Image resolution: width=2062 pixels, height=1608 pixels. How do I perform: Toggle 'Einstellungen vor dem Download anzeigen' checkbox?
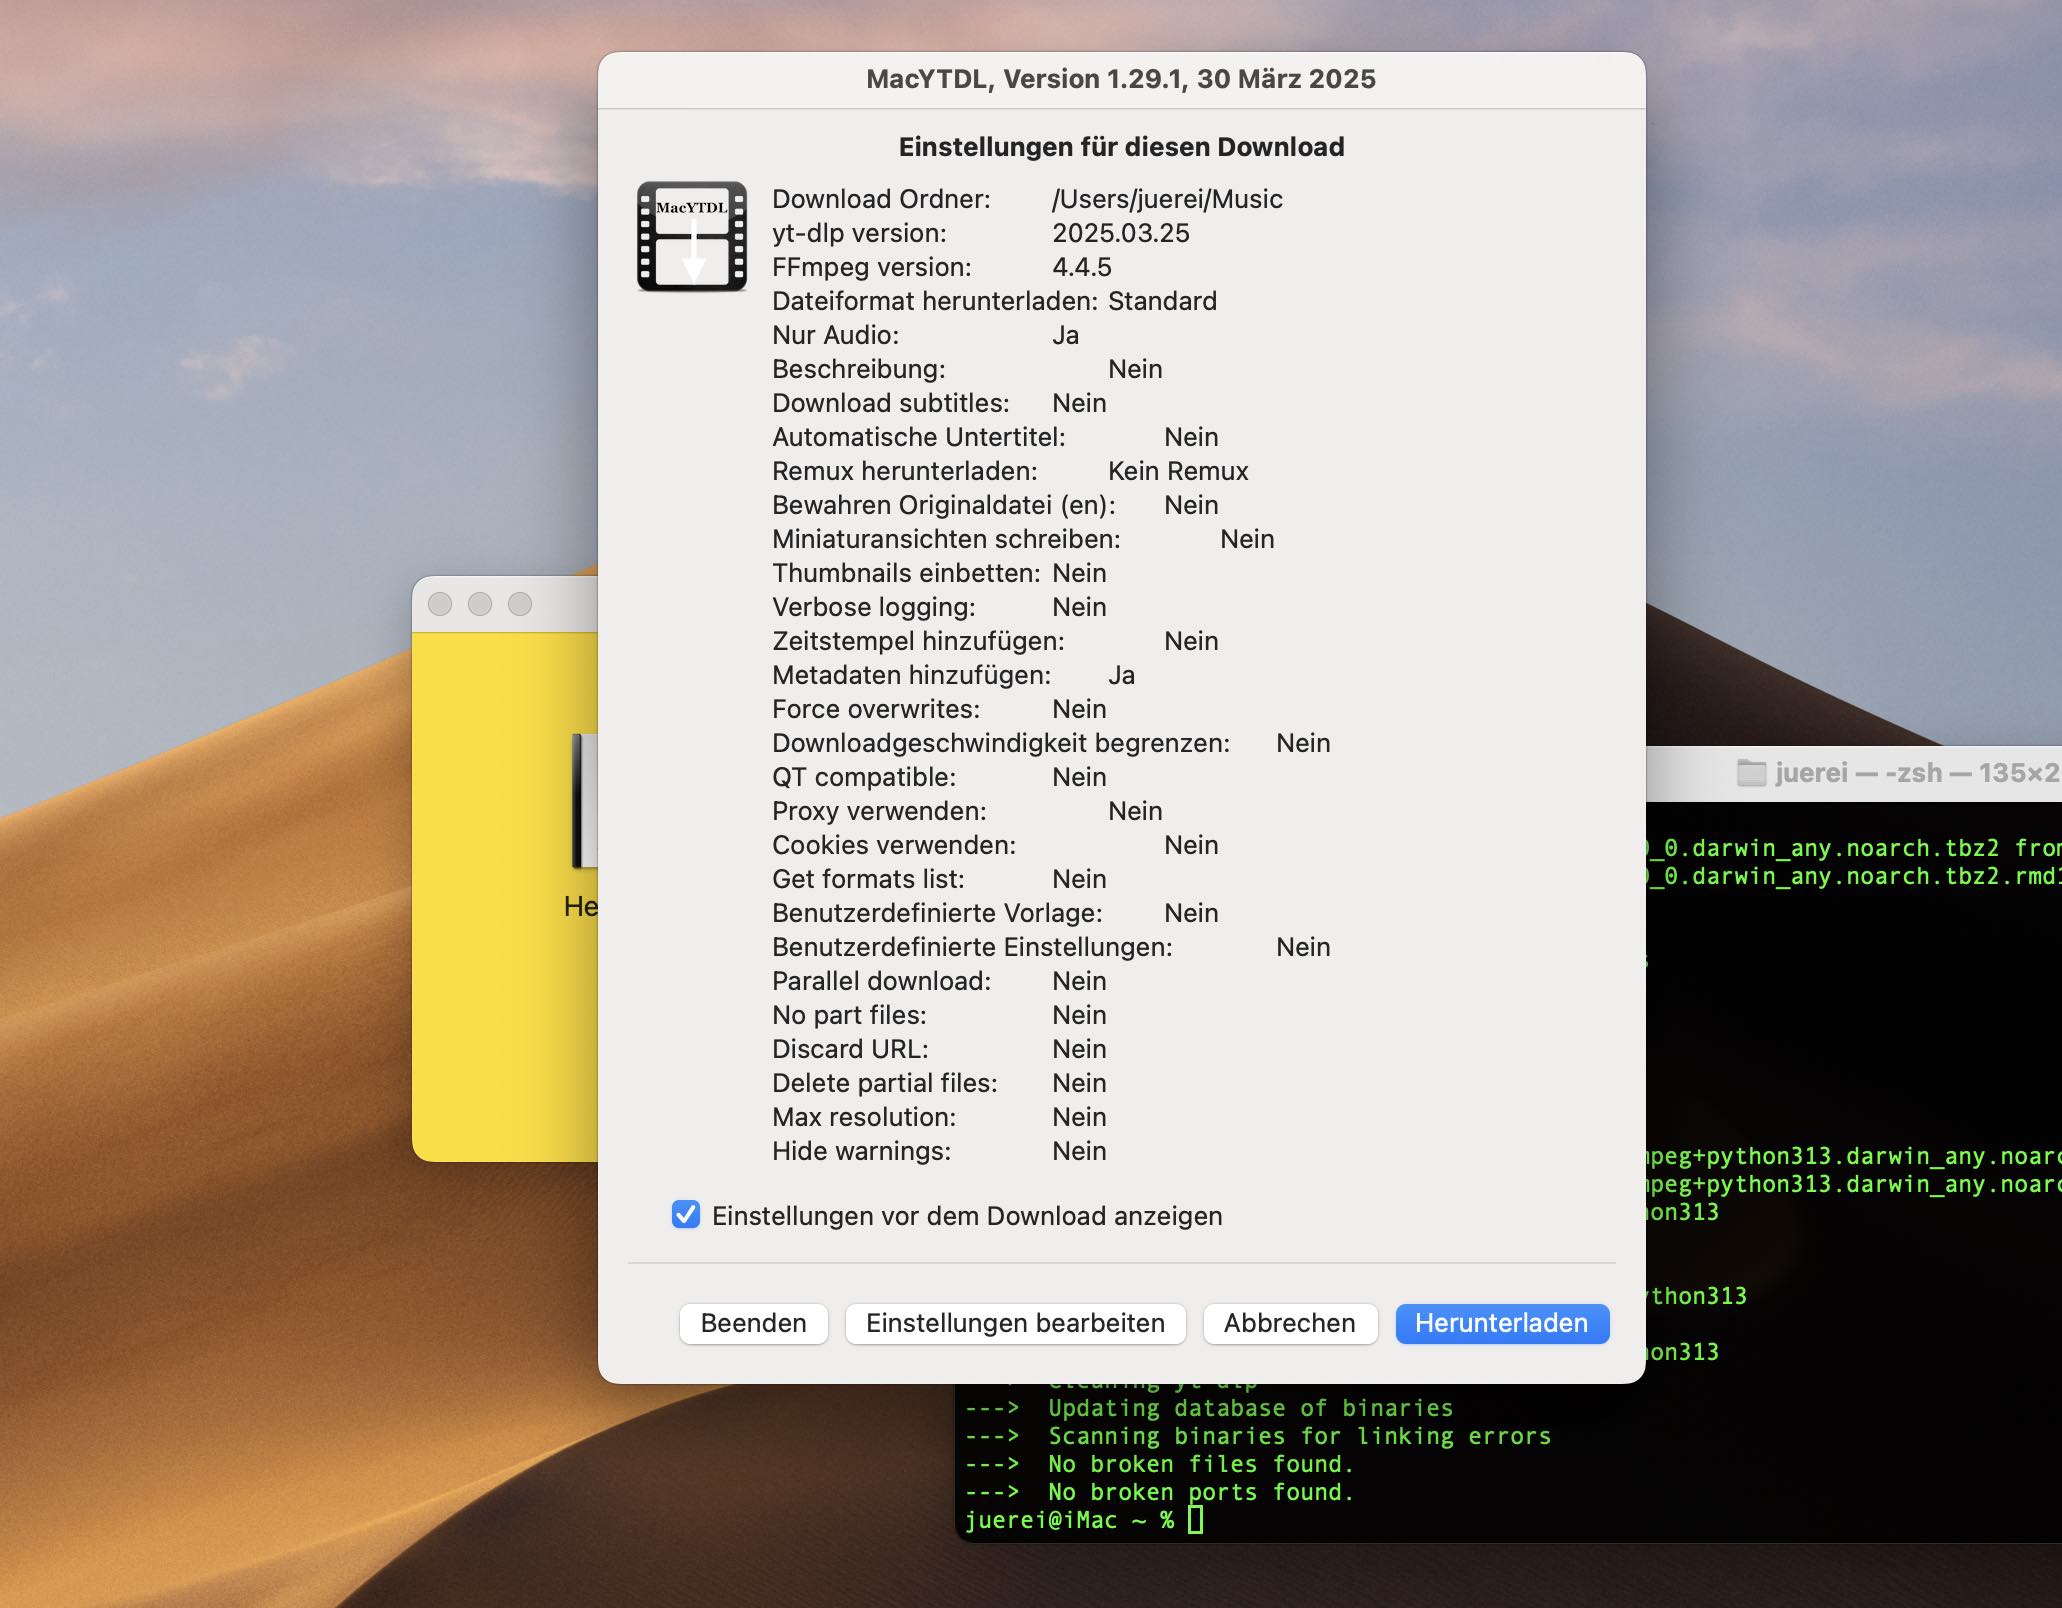tap(686, 1215)
